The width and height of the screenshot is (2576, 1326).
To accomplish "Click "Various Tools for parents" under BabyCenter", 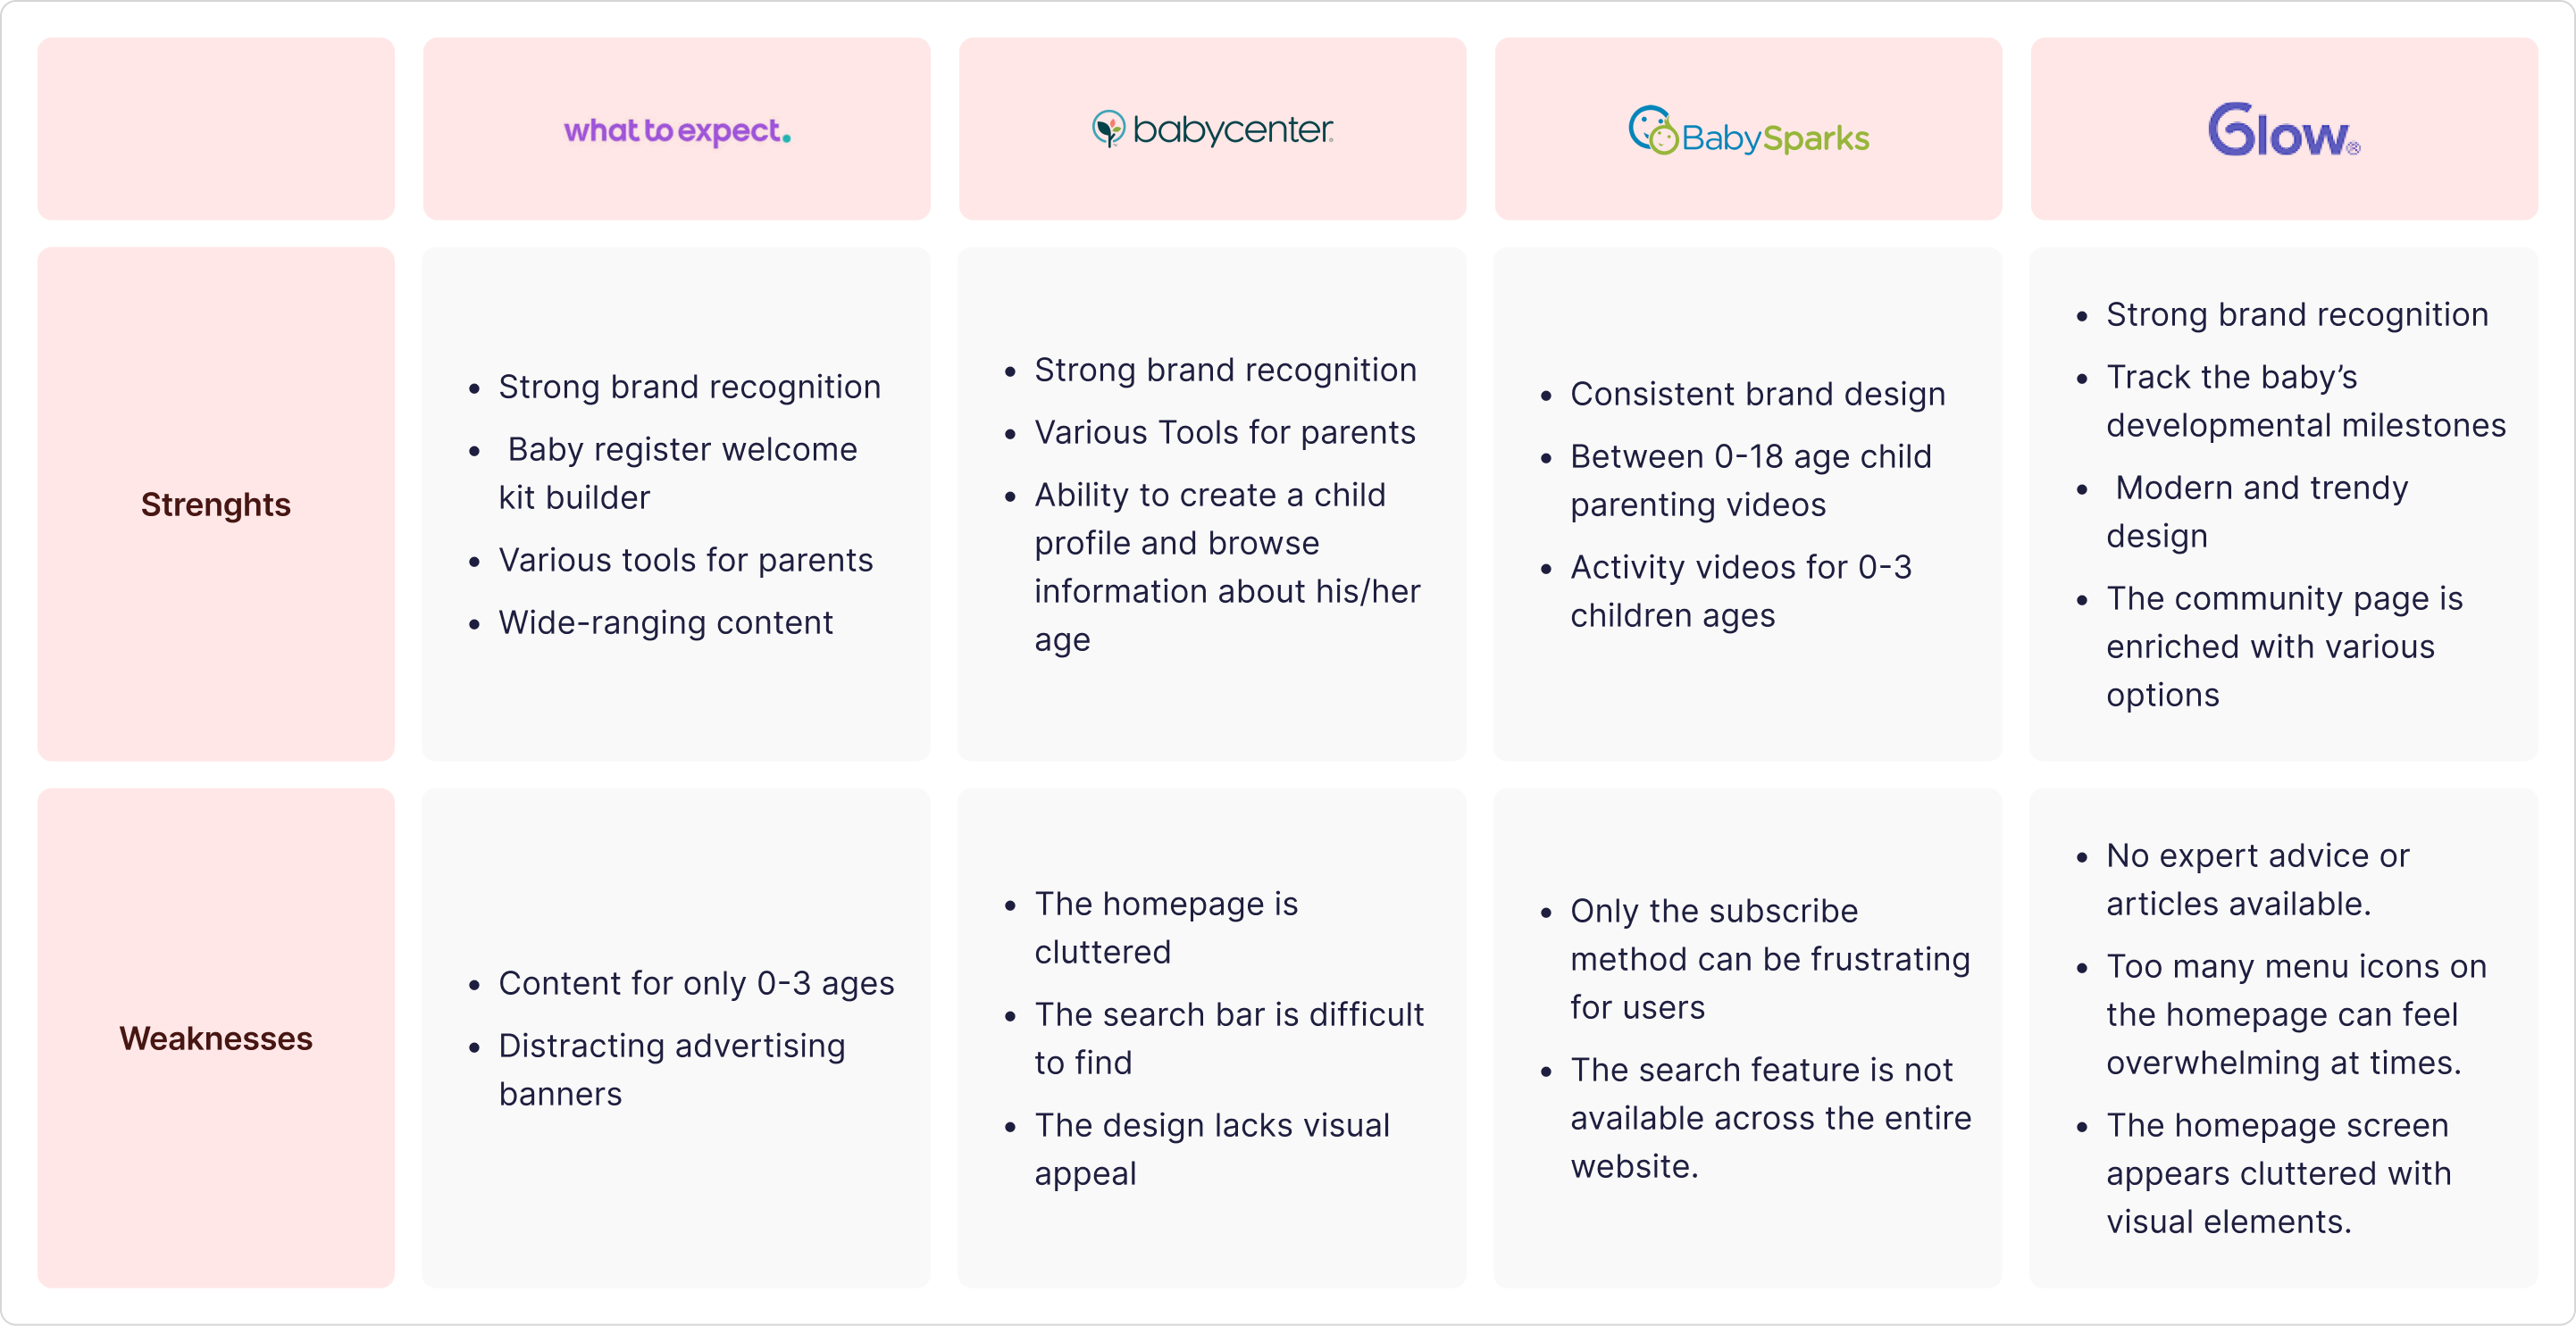I will pyautogui.click(x=1224, y=432).
